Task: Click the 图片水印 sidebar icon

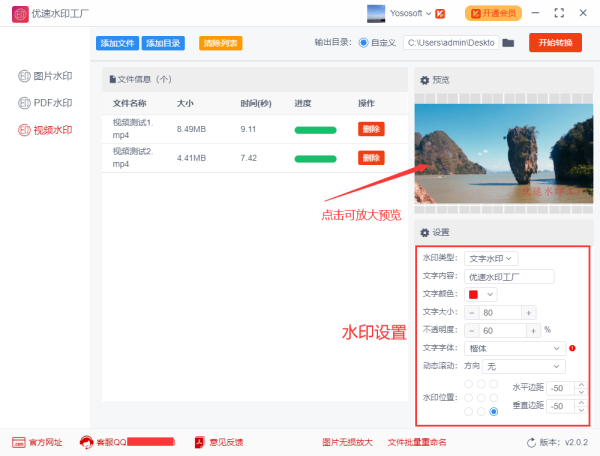Action: 24,76
